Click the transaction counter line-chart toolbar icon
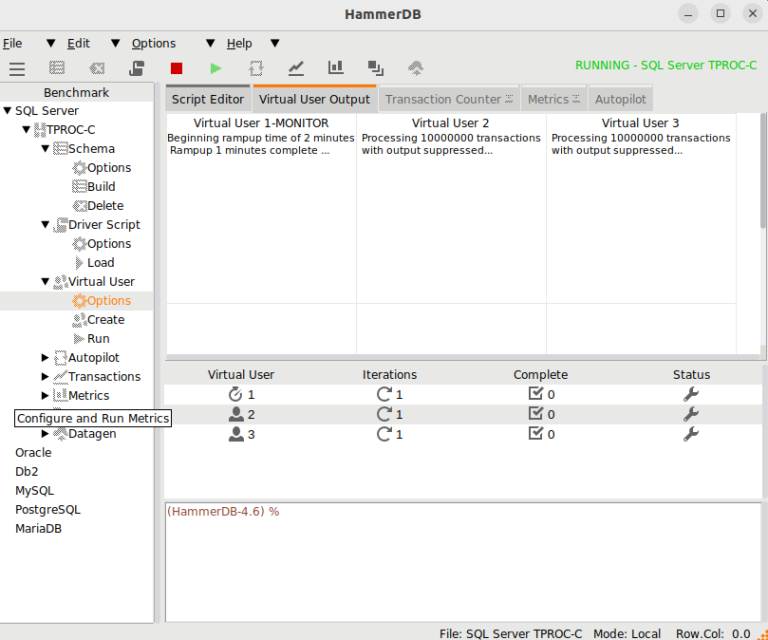Screen dimensions: 768x640 296,68
